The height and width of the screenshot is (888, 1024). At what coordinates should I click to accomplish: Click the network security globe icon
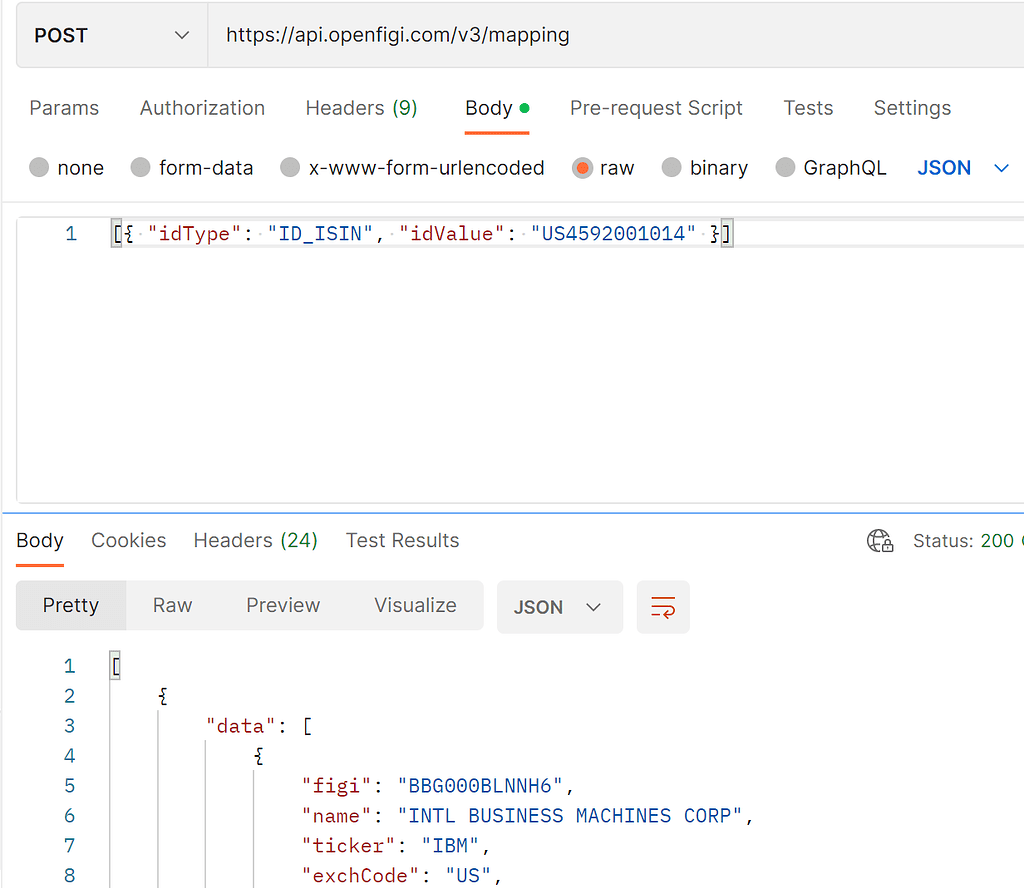(x=880, y=540)
